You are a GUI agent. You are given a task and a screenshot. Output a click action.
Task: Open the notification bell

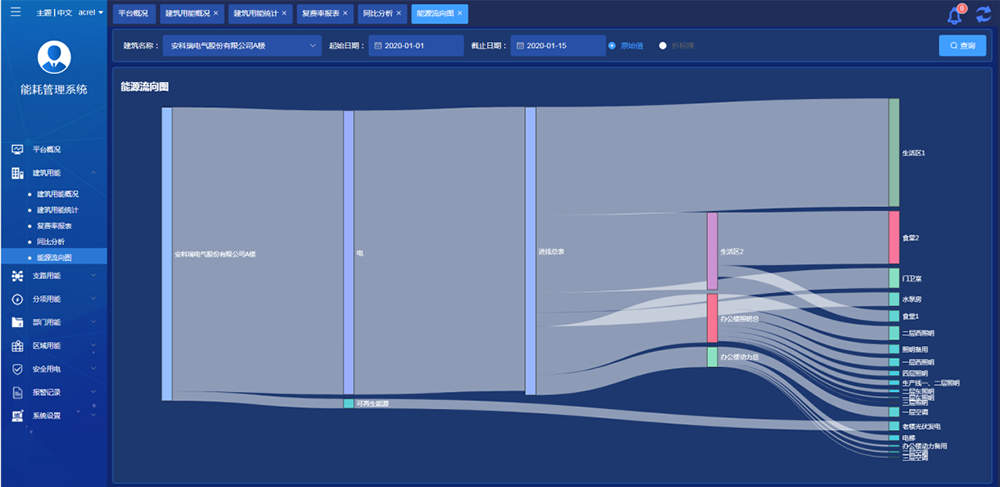[954, 15]
